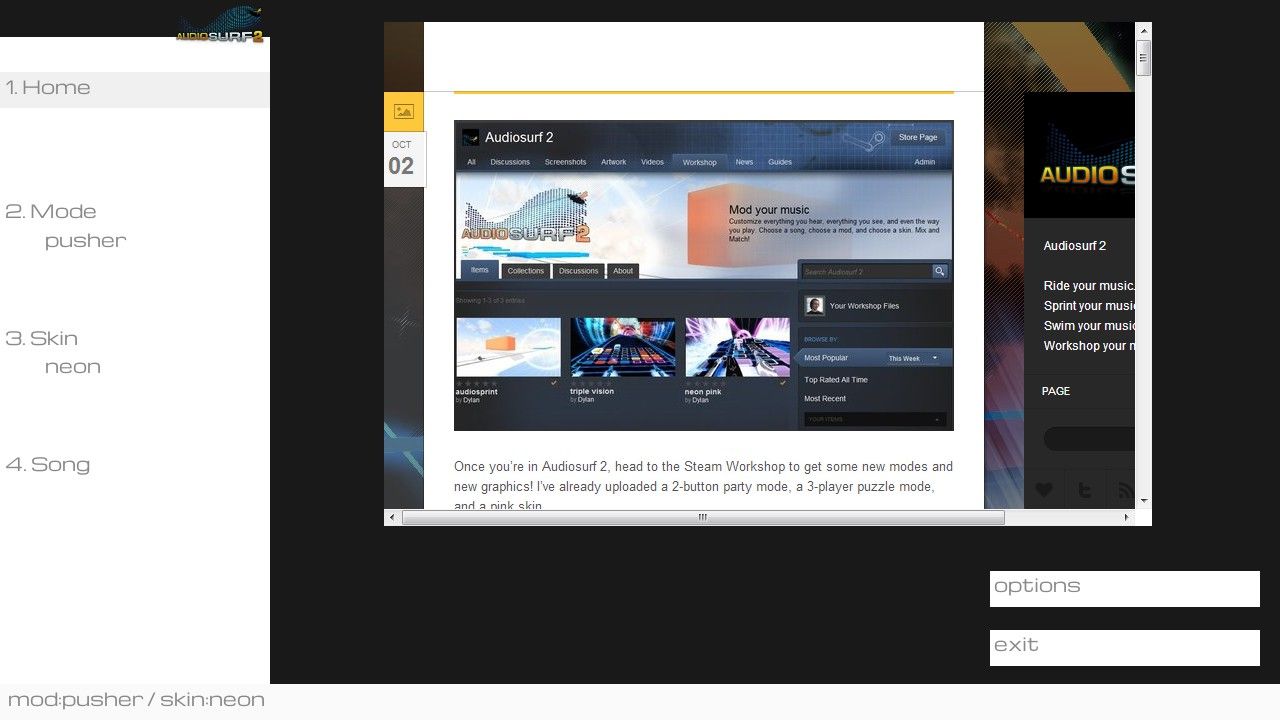
Task: Click the 'Audiosurf 2' sidebar heading
Action: click(x=1075, y=246)
